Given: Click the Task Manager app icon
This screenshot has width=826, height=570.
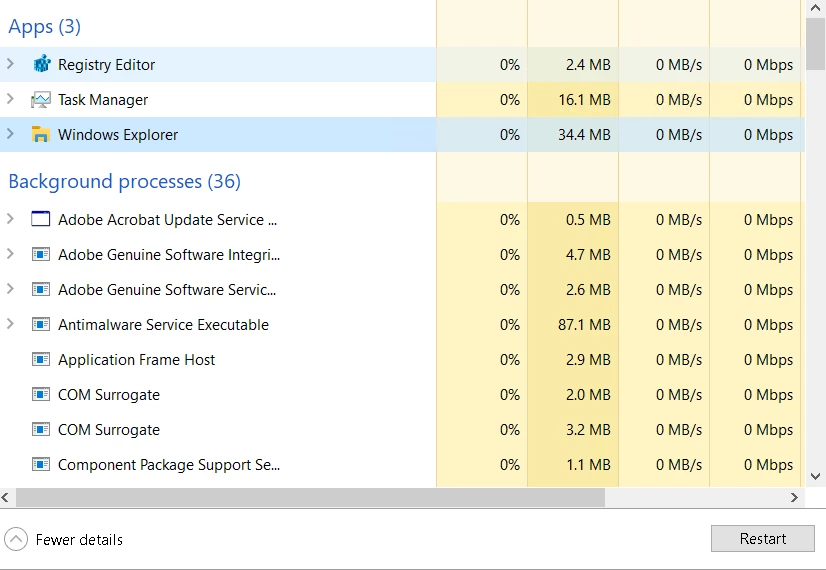Looking at the screenshot, I should [41, 100].
